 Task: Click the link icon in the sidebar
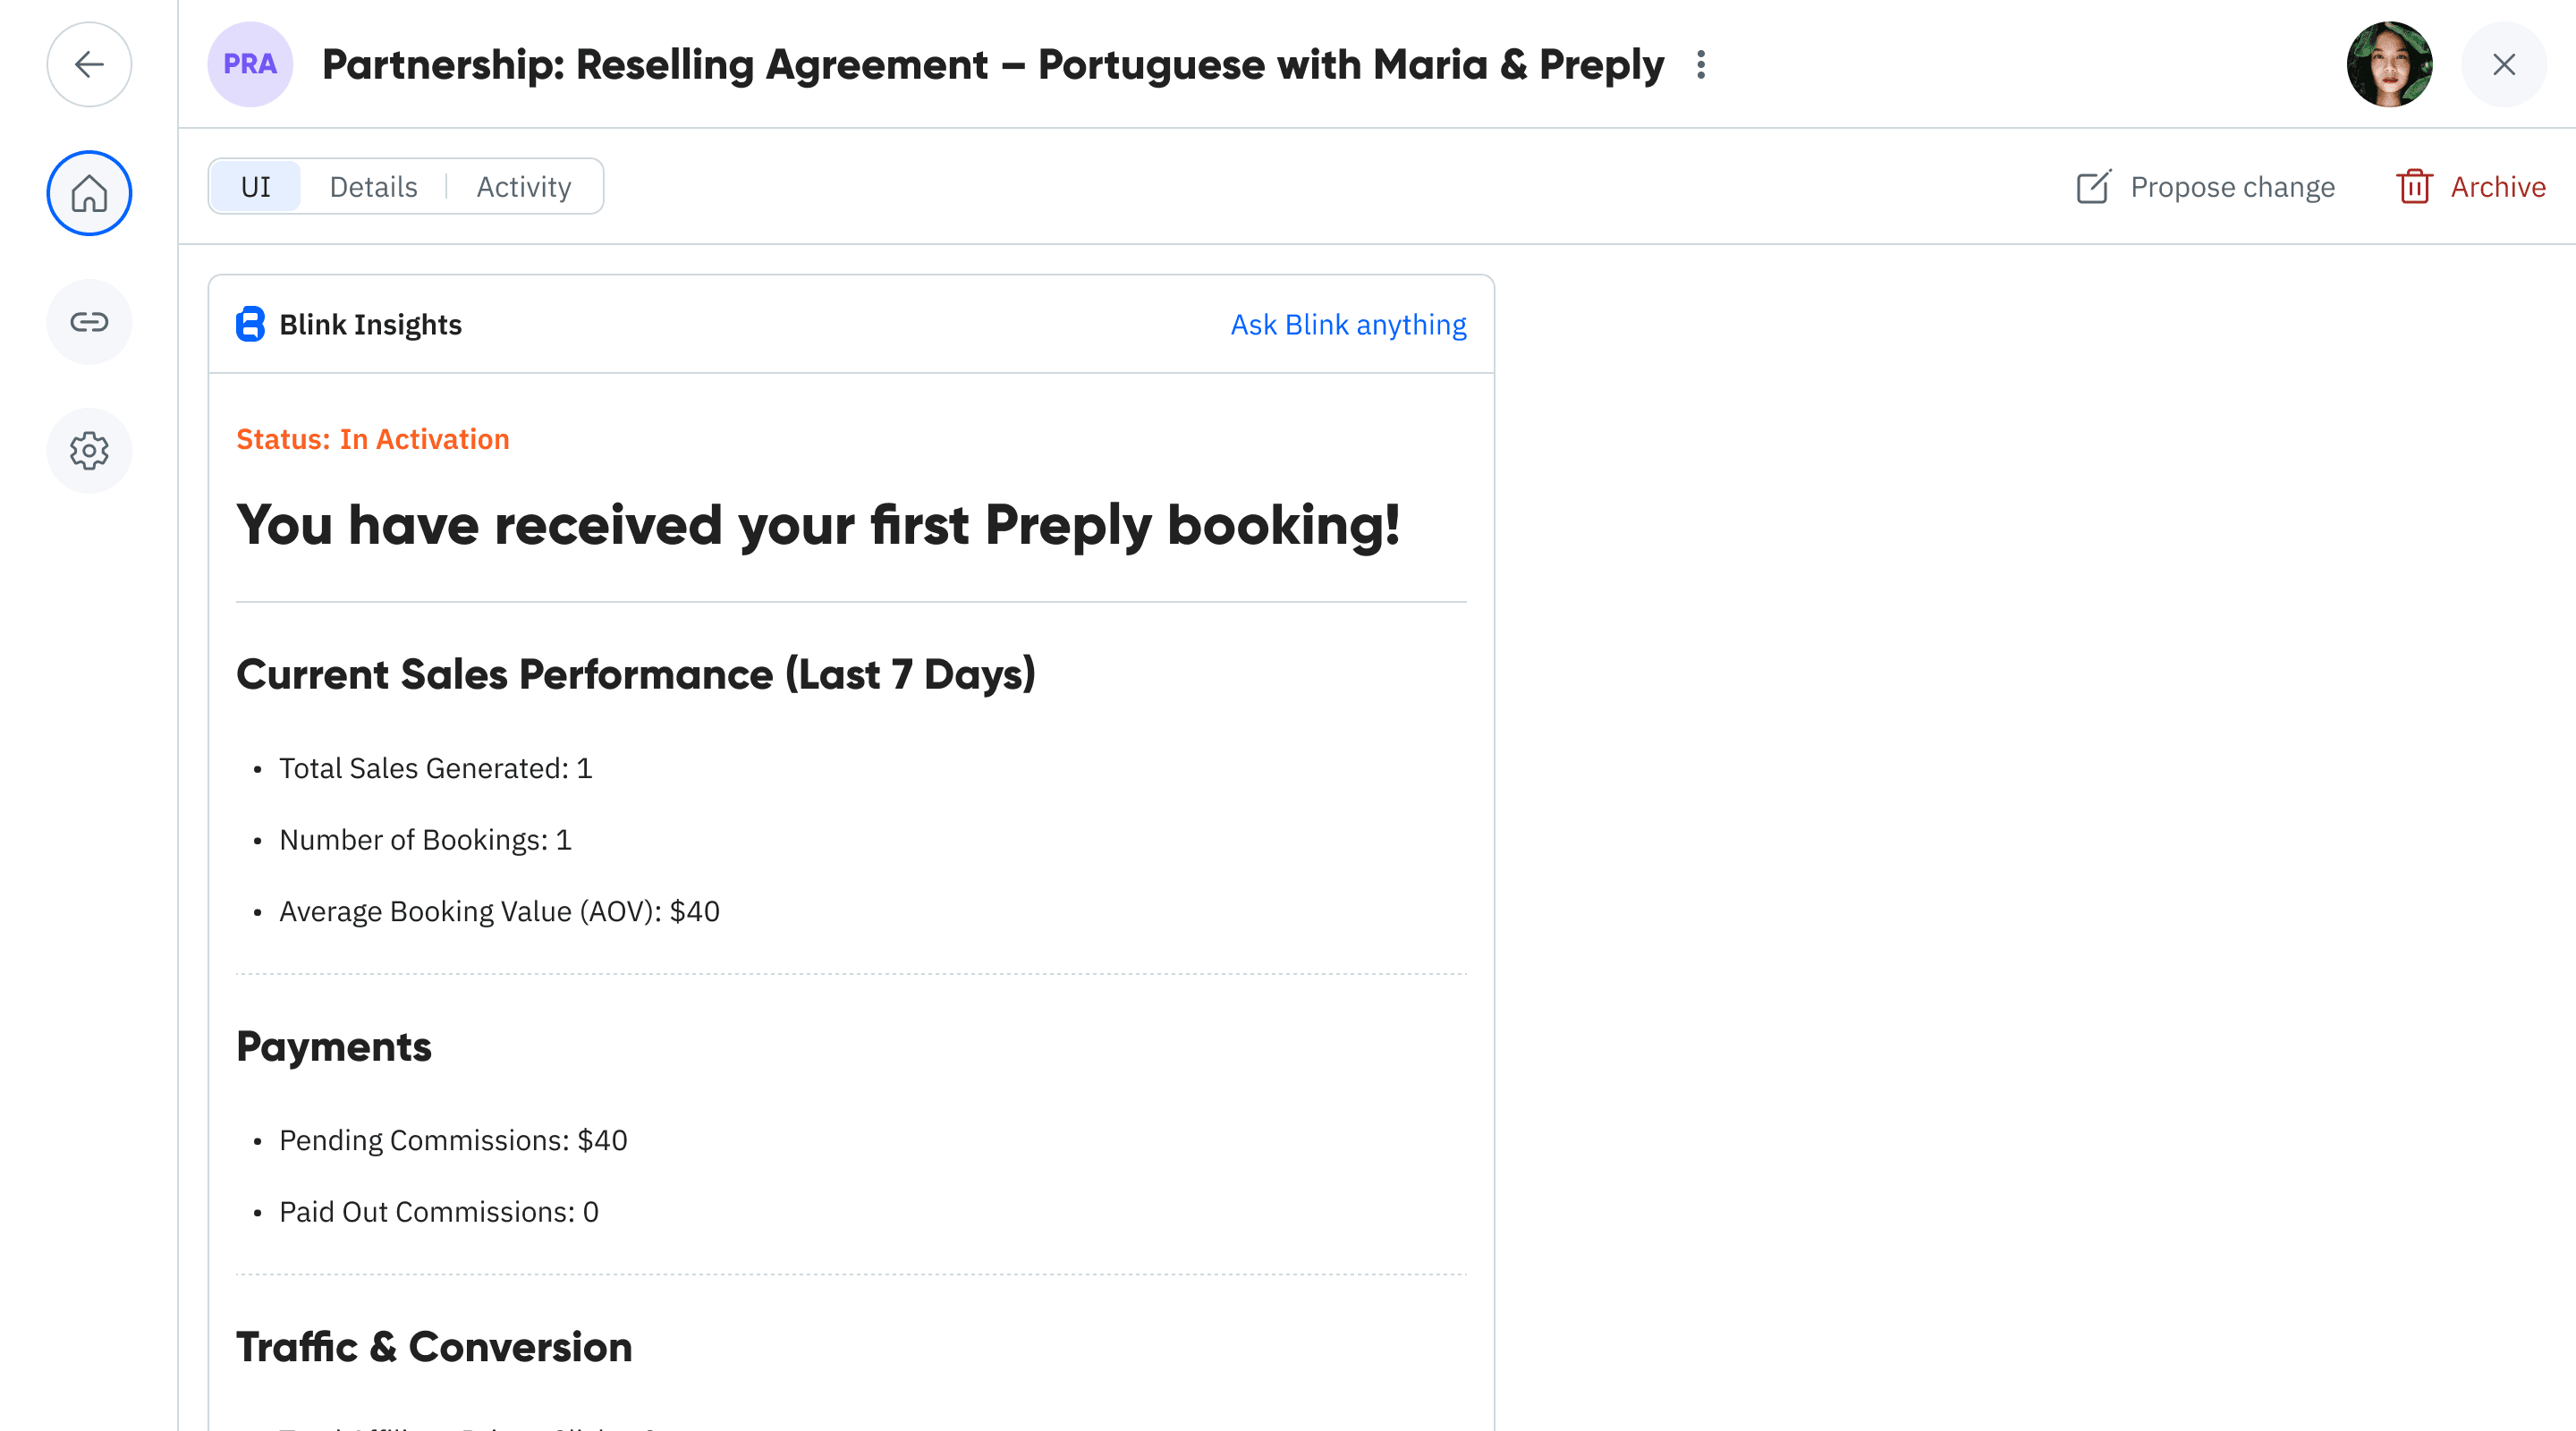[x=89, y=322]
